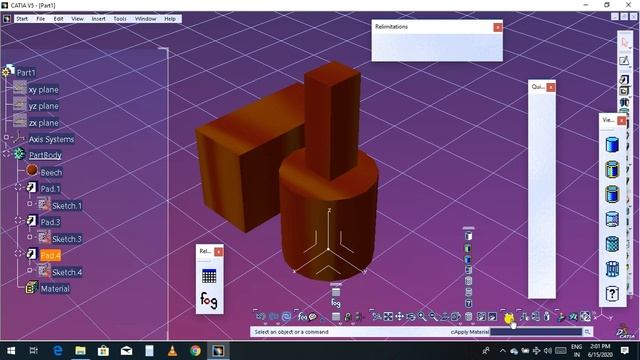Close the Vie... view mode toolbar
The height and width of the screenshot is (360, 640).
pyautogui.click(x=622, y=120)
